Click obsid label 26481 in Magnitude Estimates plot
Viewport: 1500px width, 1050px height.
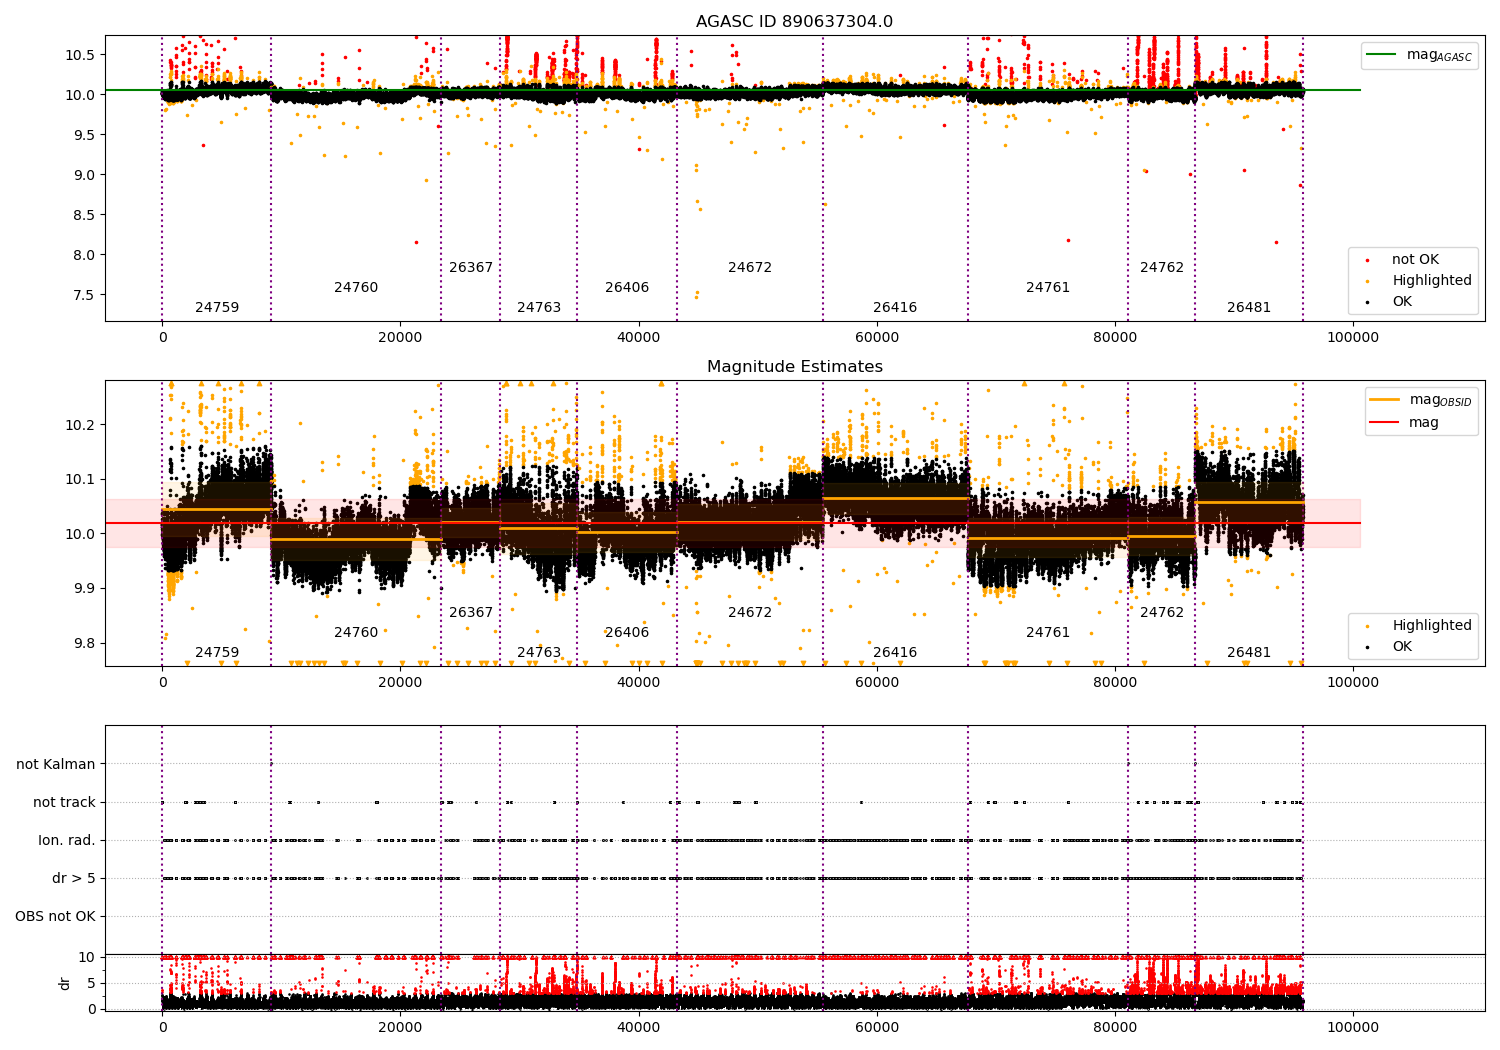tap(1249, 653)
